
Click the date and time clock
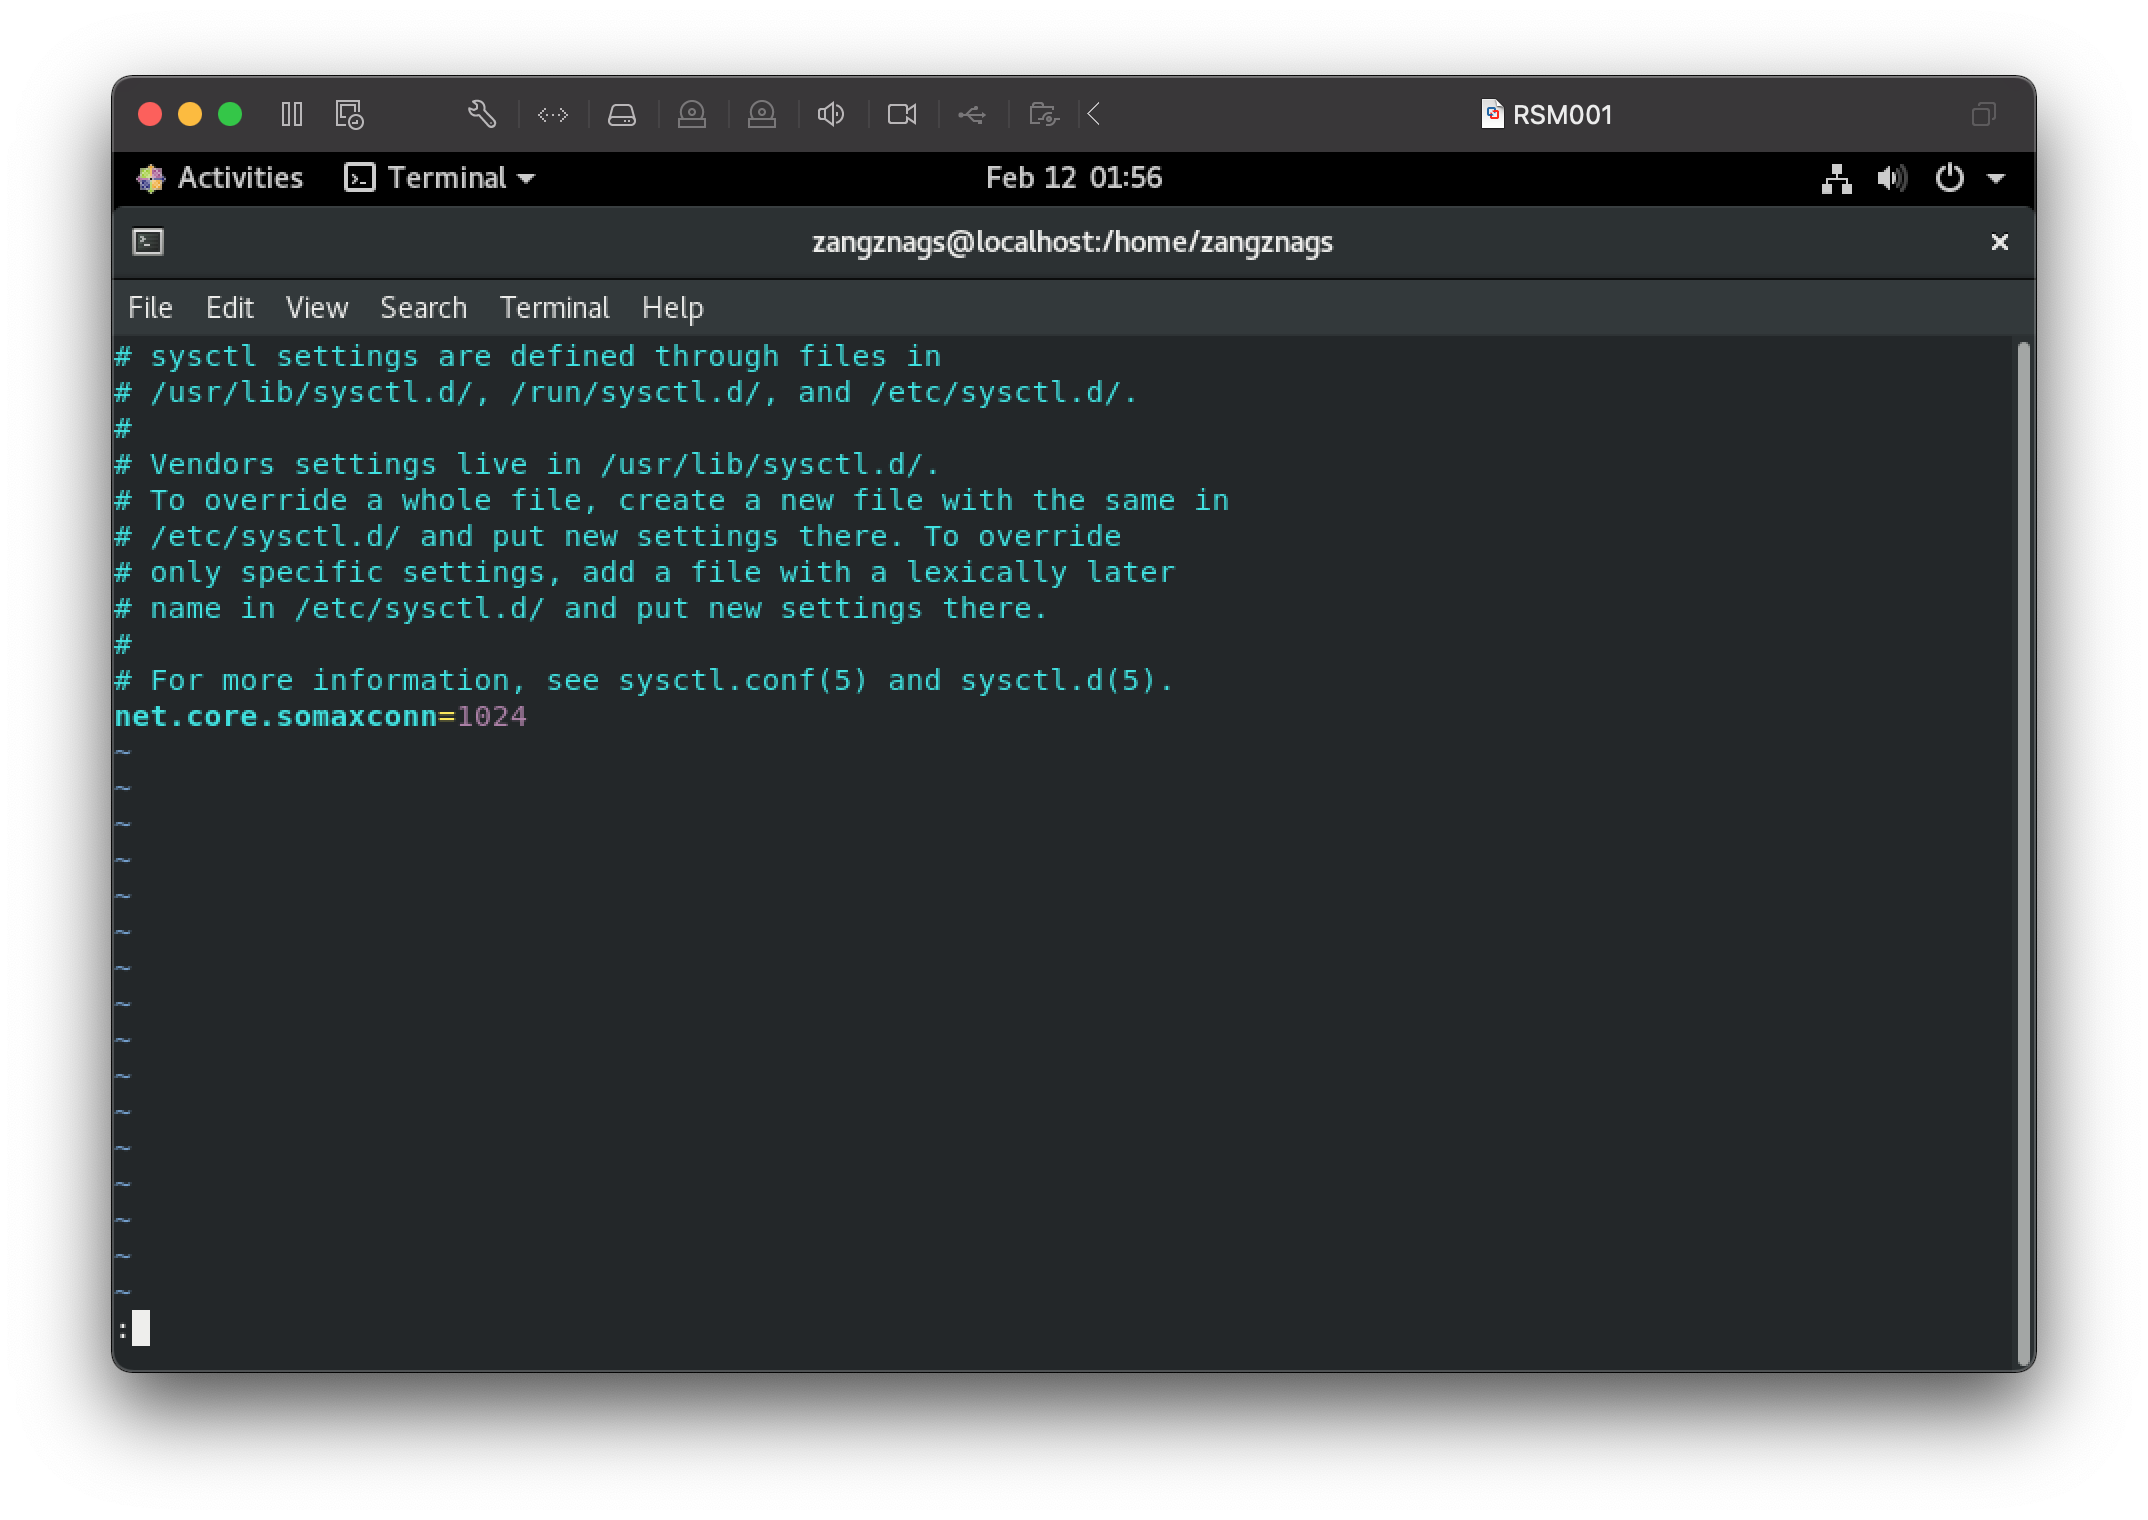(1073, 178)
